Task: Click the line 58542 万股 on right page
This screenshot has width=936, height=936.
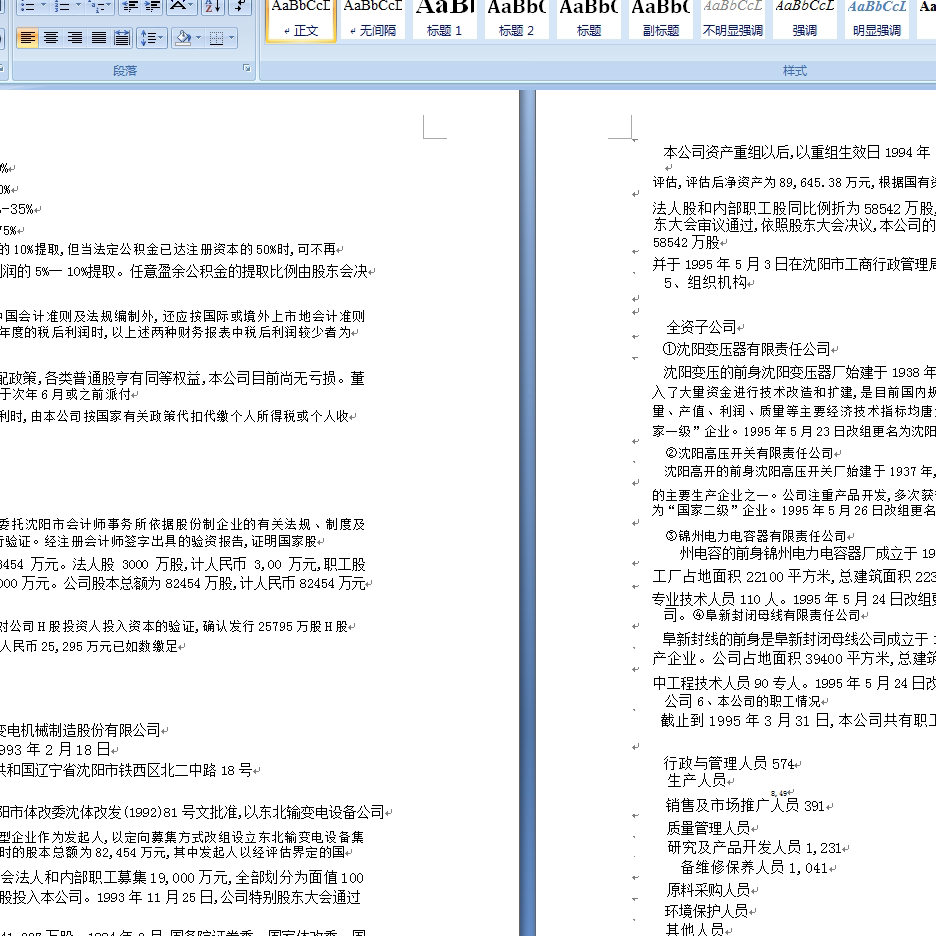Action: click(x=686, y=242)
